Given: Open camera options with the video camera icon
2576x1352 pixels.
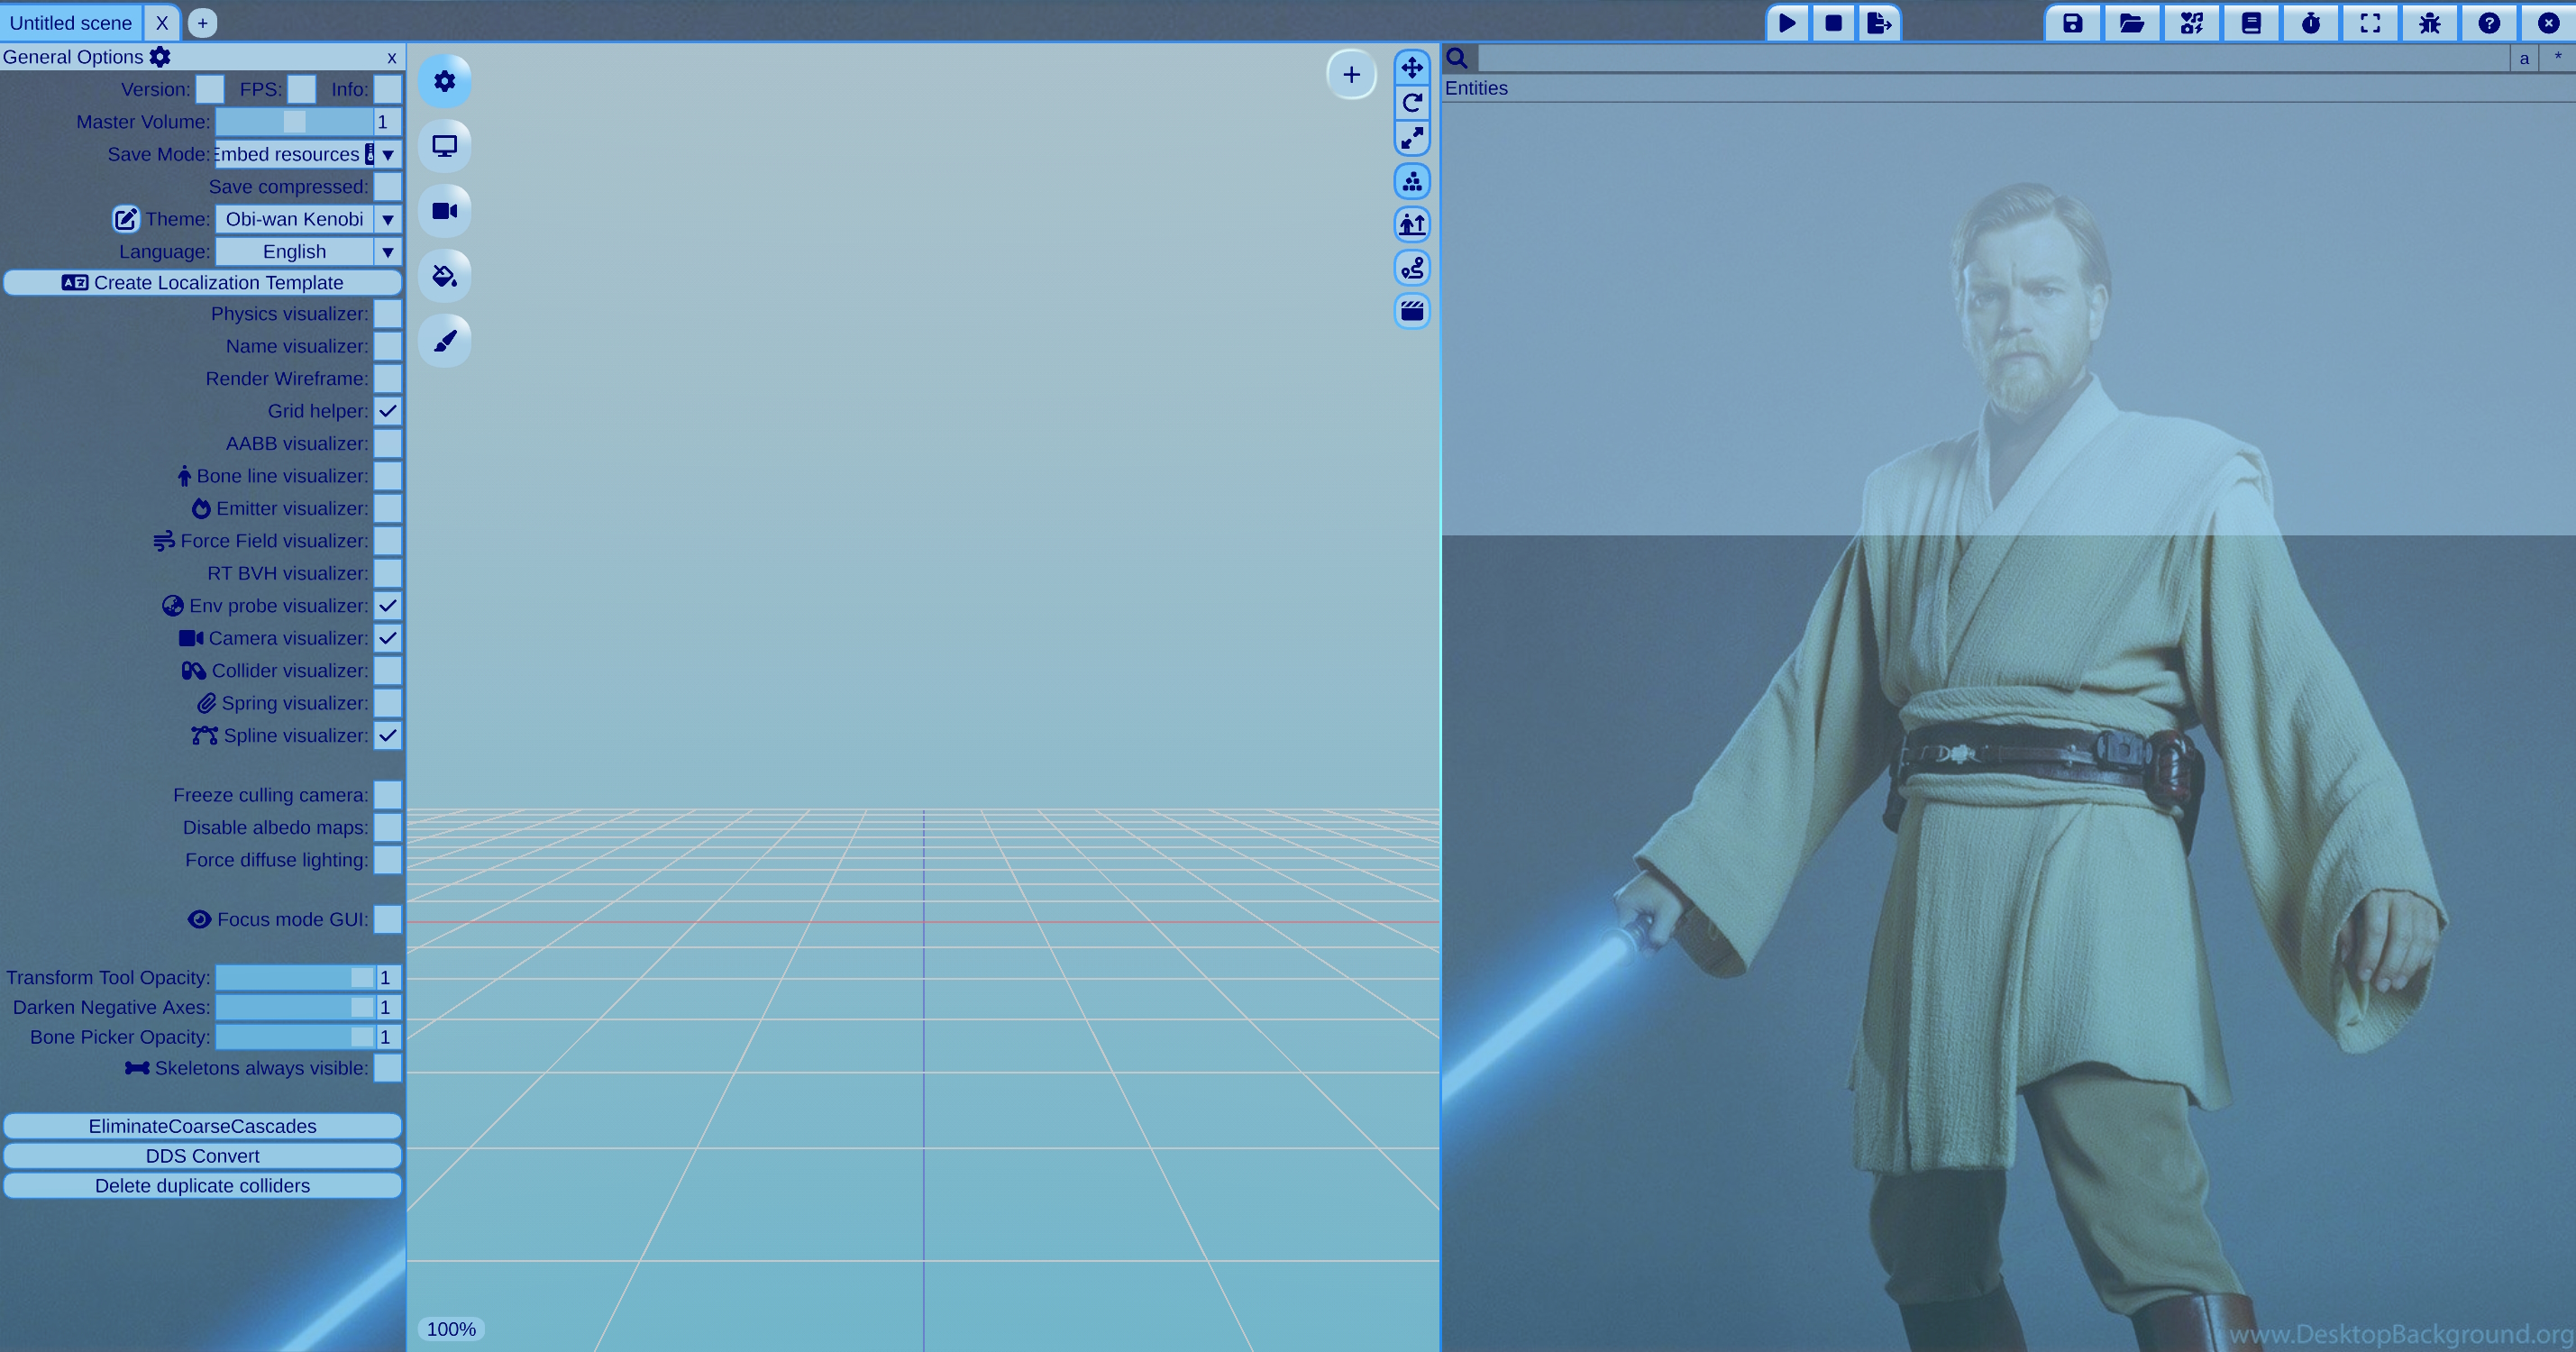Looking at the screenshot, I should pos(445,210).
